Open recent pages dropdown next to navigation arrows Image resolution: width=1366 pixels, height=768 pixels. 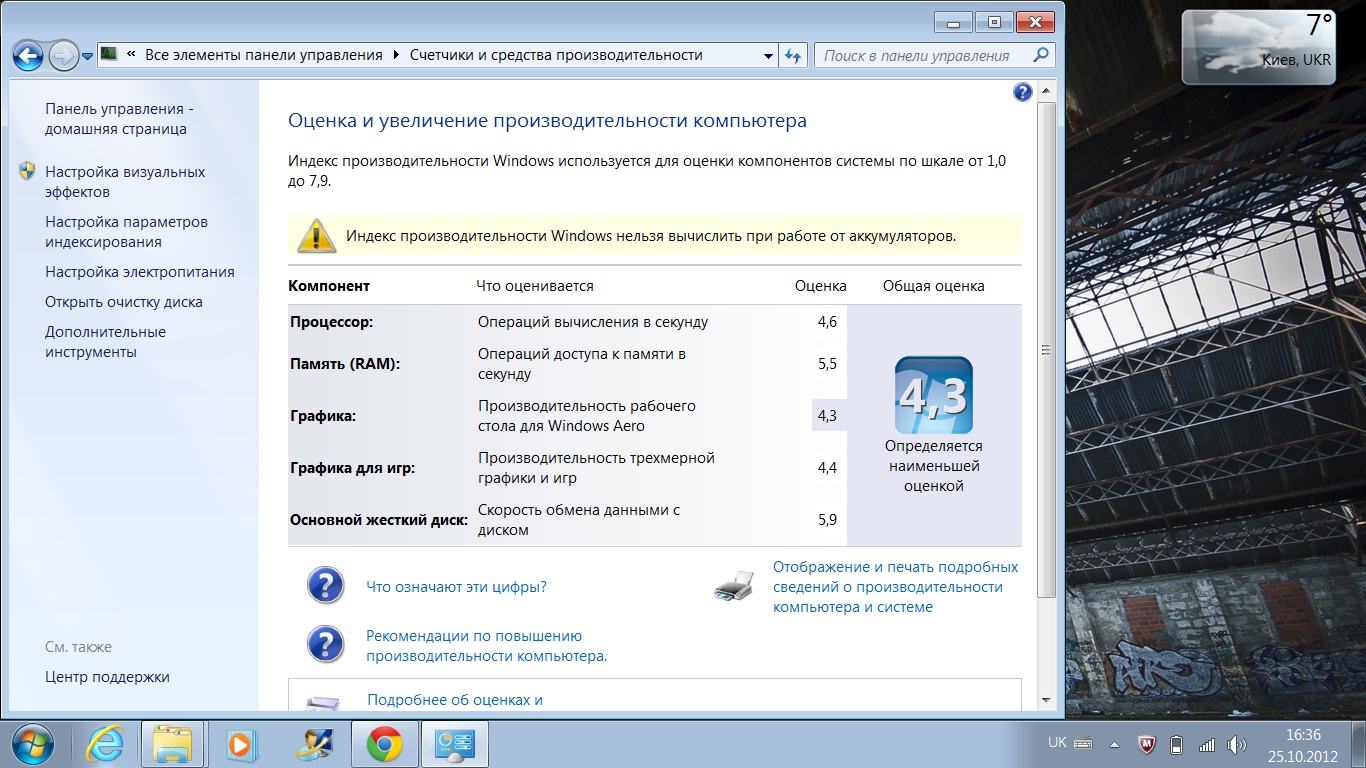click(x=88, y=56)
